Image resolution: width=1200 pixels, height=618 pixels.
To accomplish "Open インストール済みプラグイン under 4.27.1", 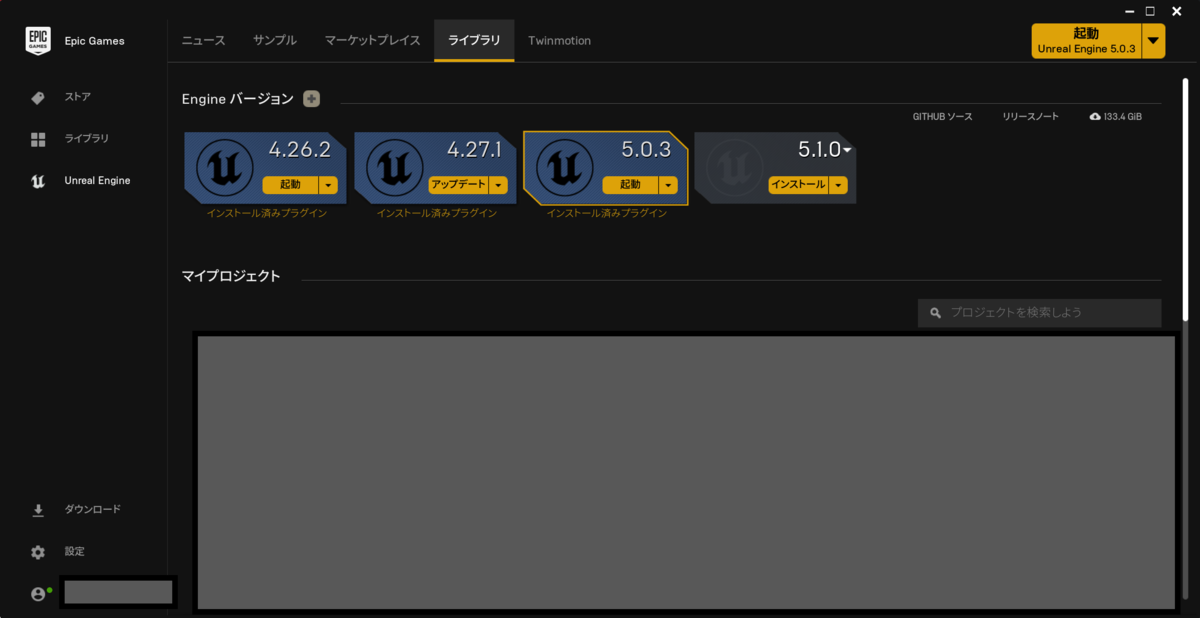I will point(437,213).
